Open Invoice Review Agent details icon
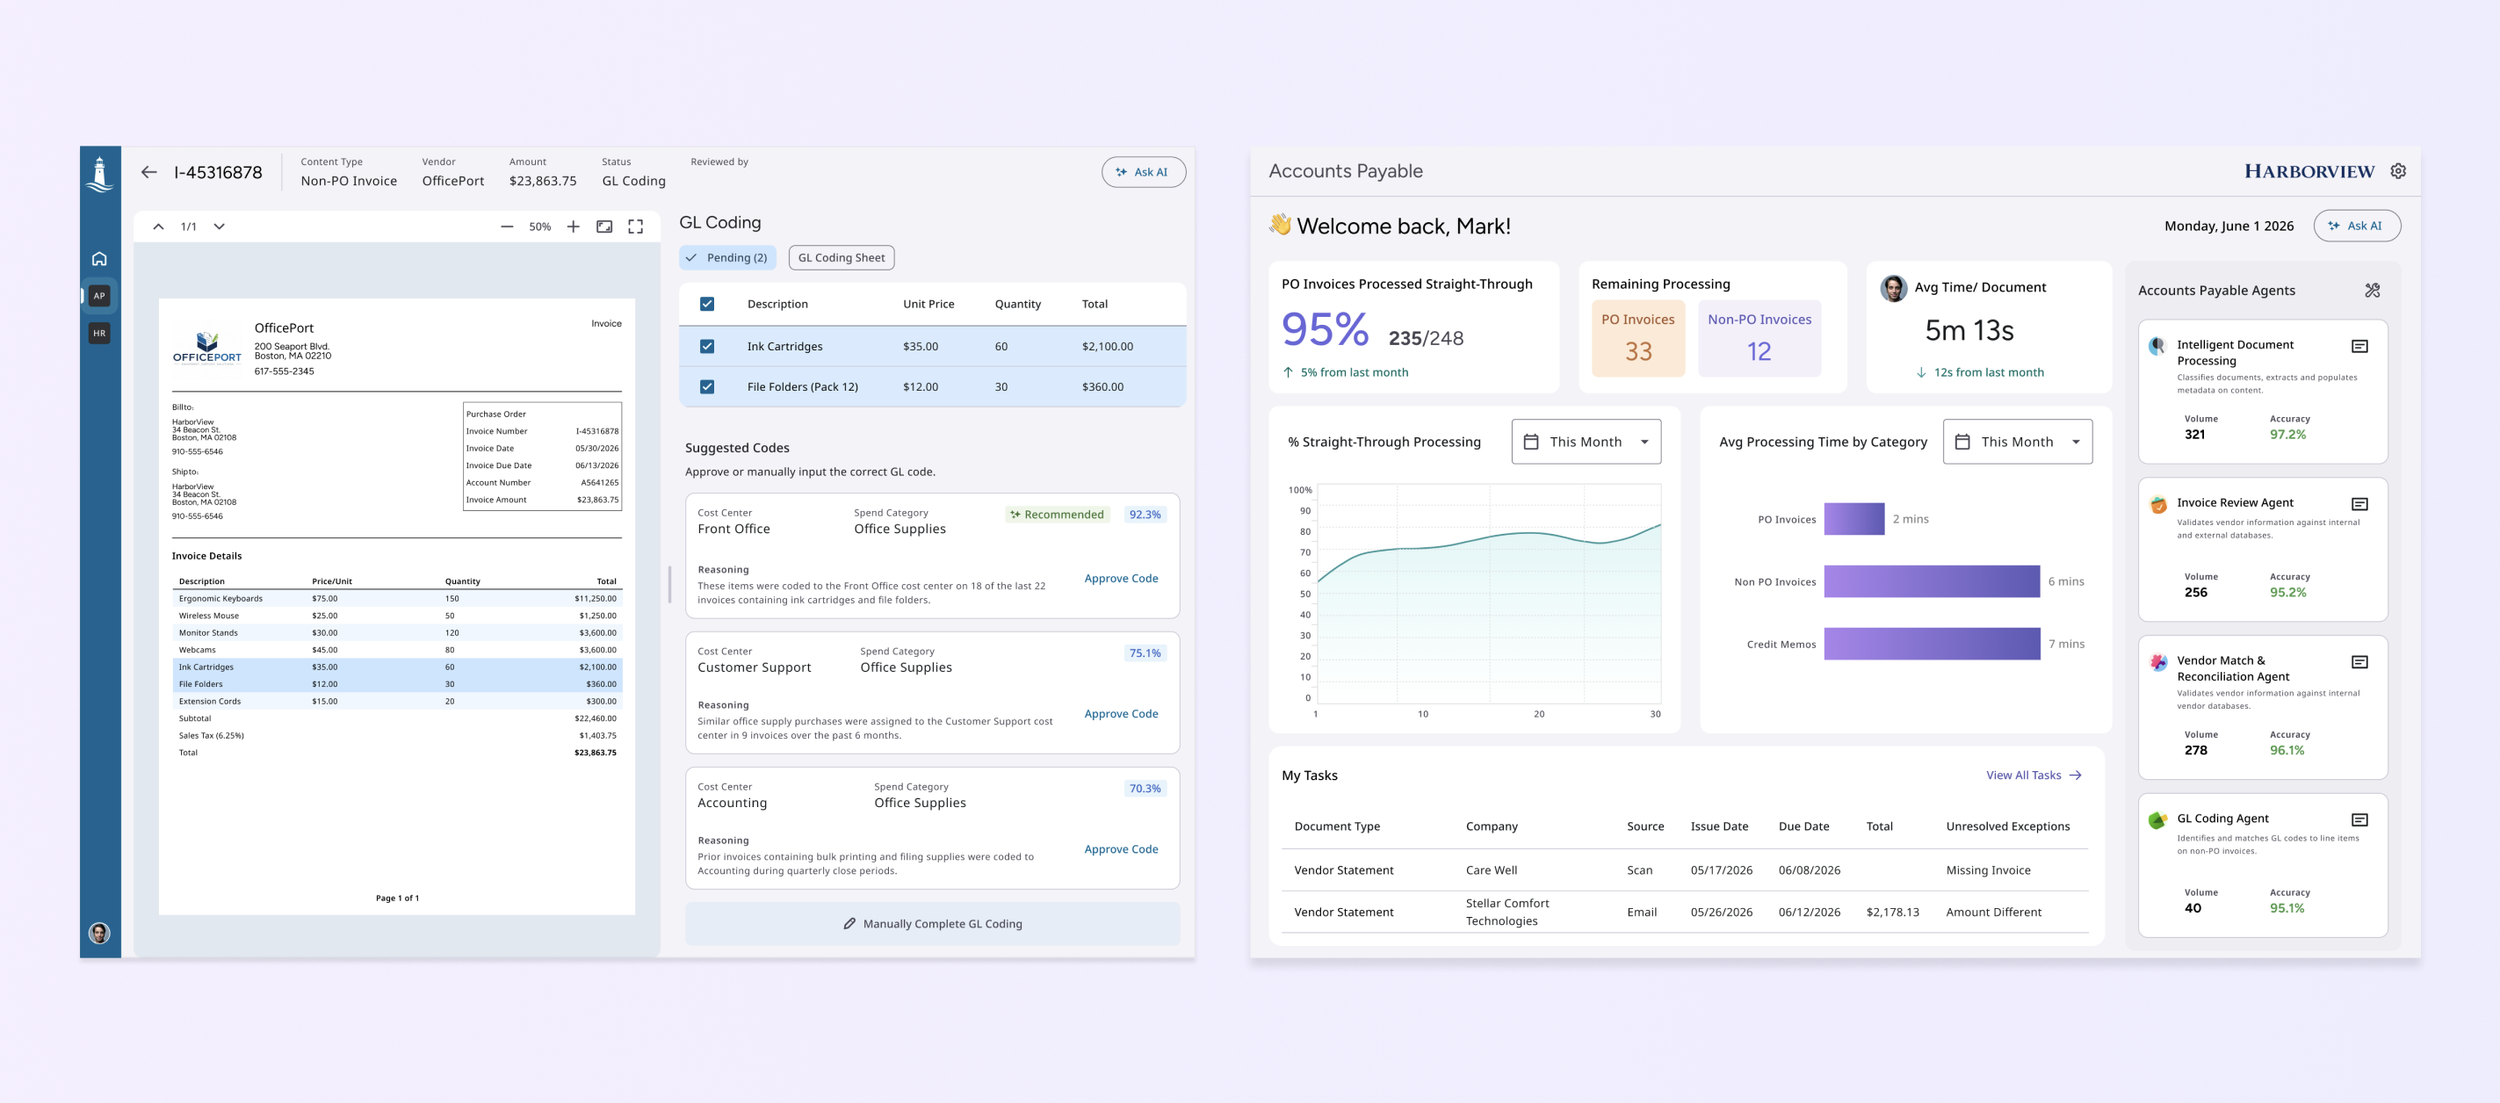This screenshot has height=1103, width=2500. [2359, 504]
